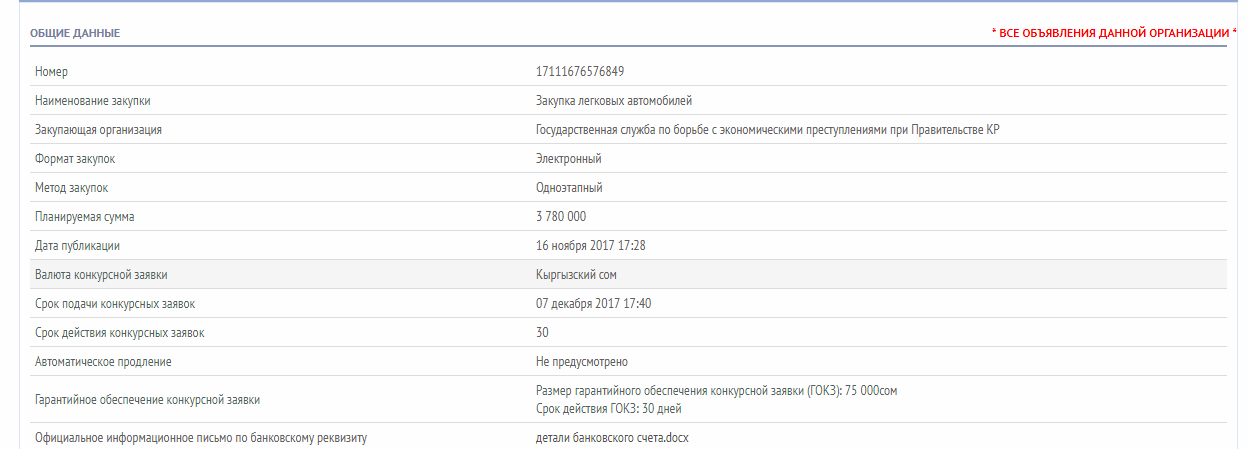Select the Электронный format value
The image size is (1247, 449).
click(x=569, y=159)
